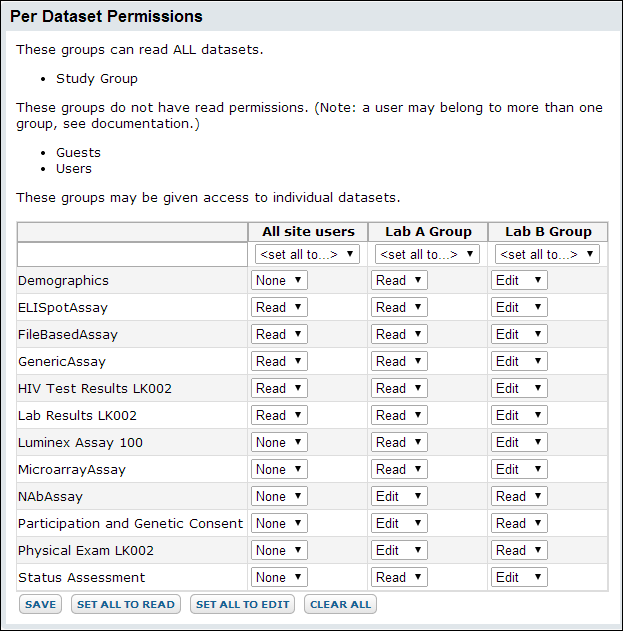Click the Clear All button

340,604
